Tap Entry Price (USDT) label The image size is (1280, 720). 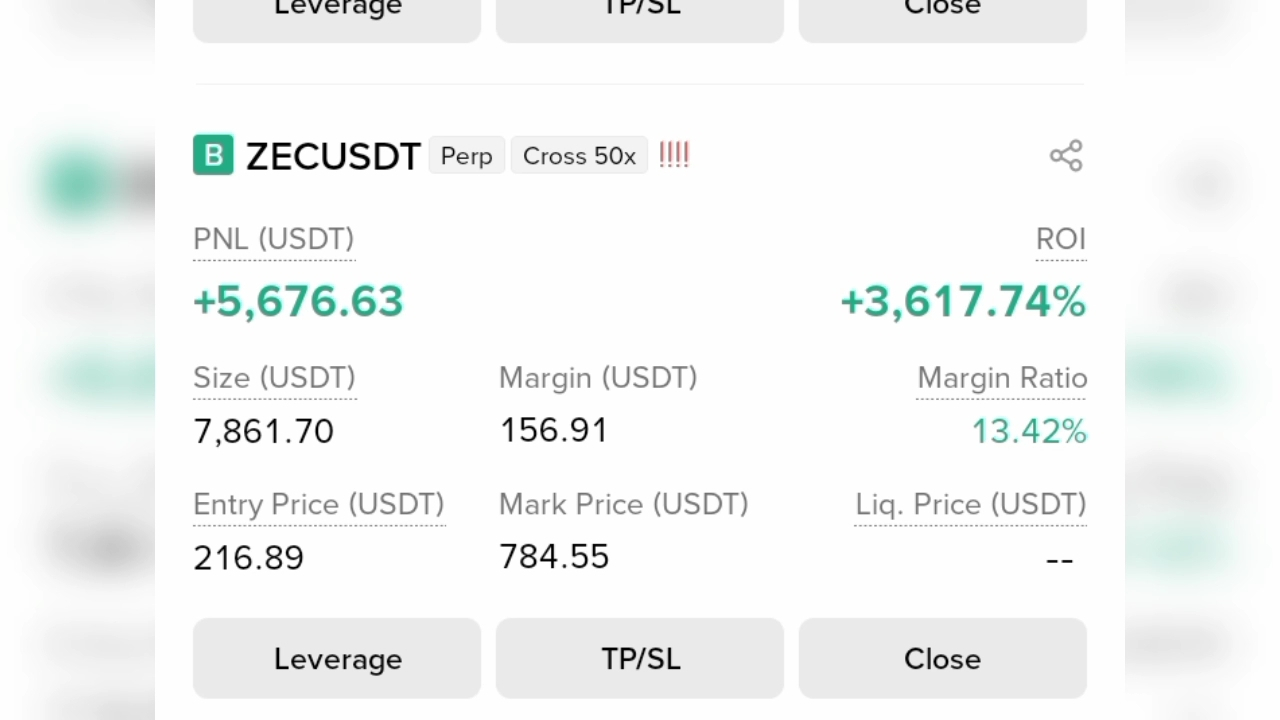(319, 504)
